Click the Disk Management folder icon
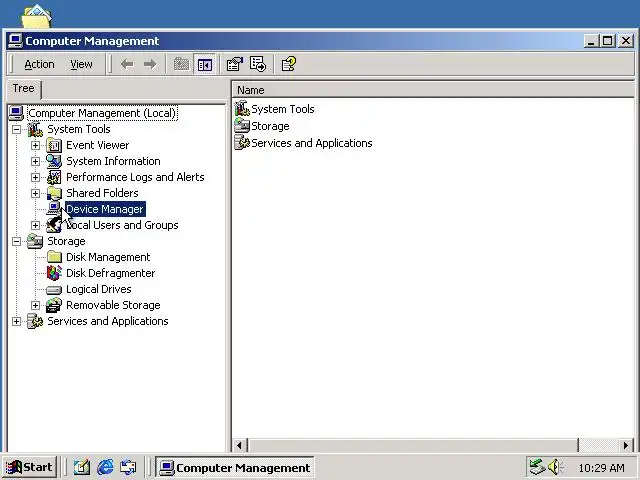 click(x=54, y=257)
